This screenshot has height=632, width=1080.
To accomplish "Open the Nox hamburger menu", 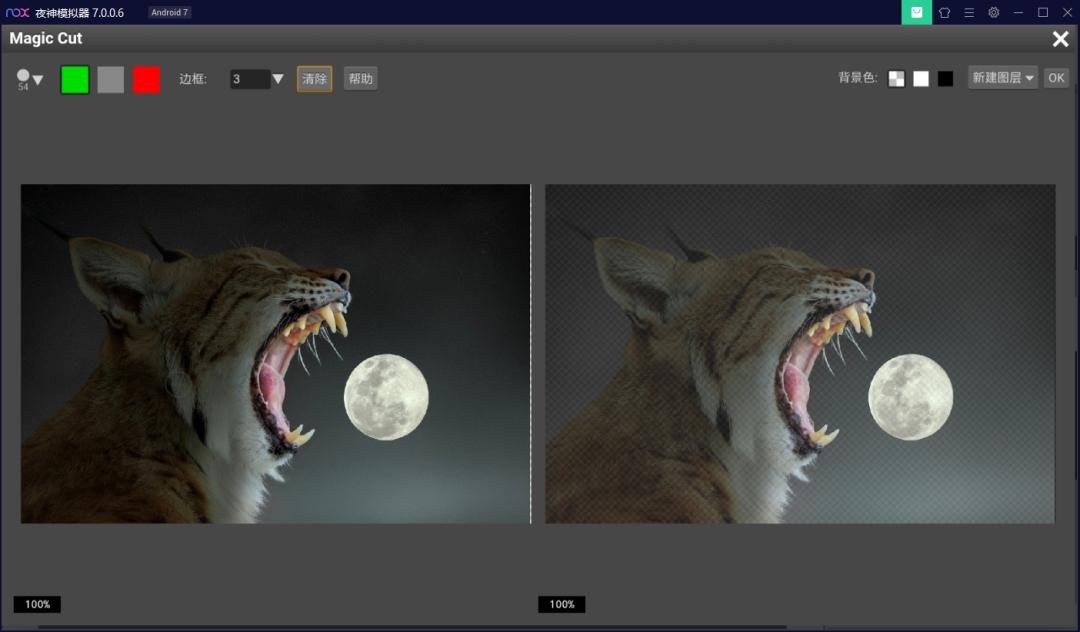I will [x=967, y=12].
